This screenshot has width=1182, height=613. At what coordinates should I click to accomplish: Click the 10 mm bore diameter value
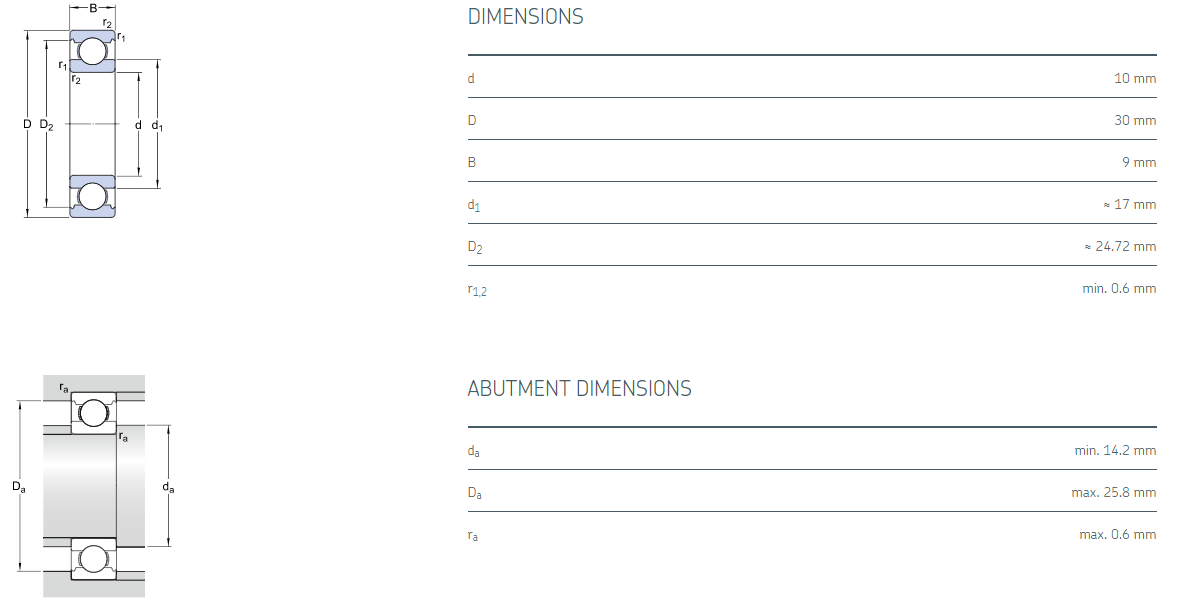pos(1134,78)
